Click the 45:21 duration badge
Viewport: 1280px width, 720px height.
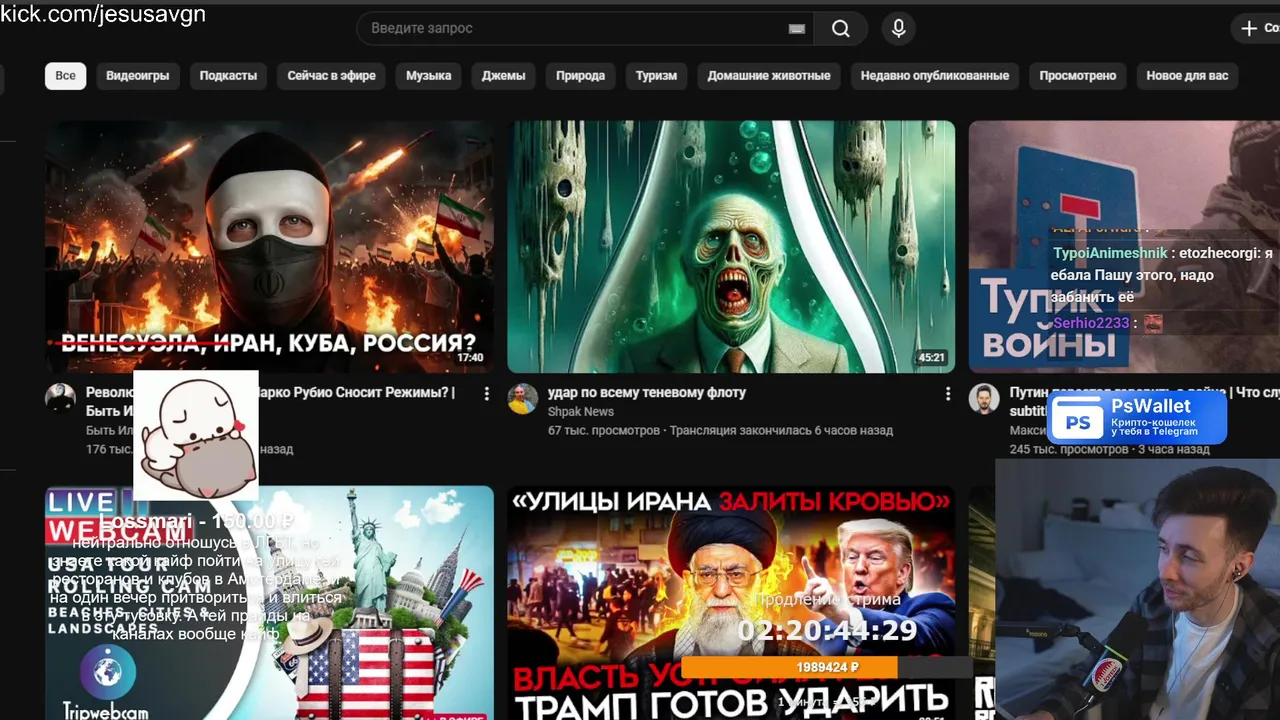click(931, 357)
